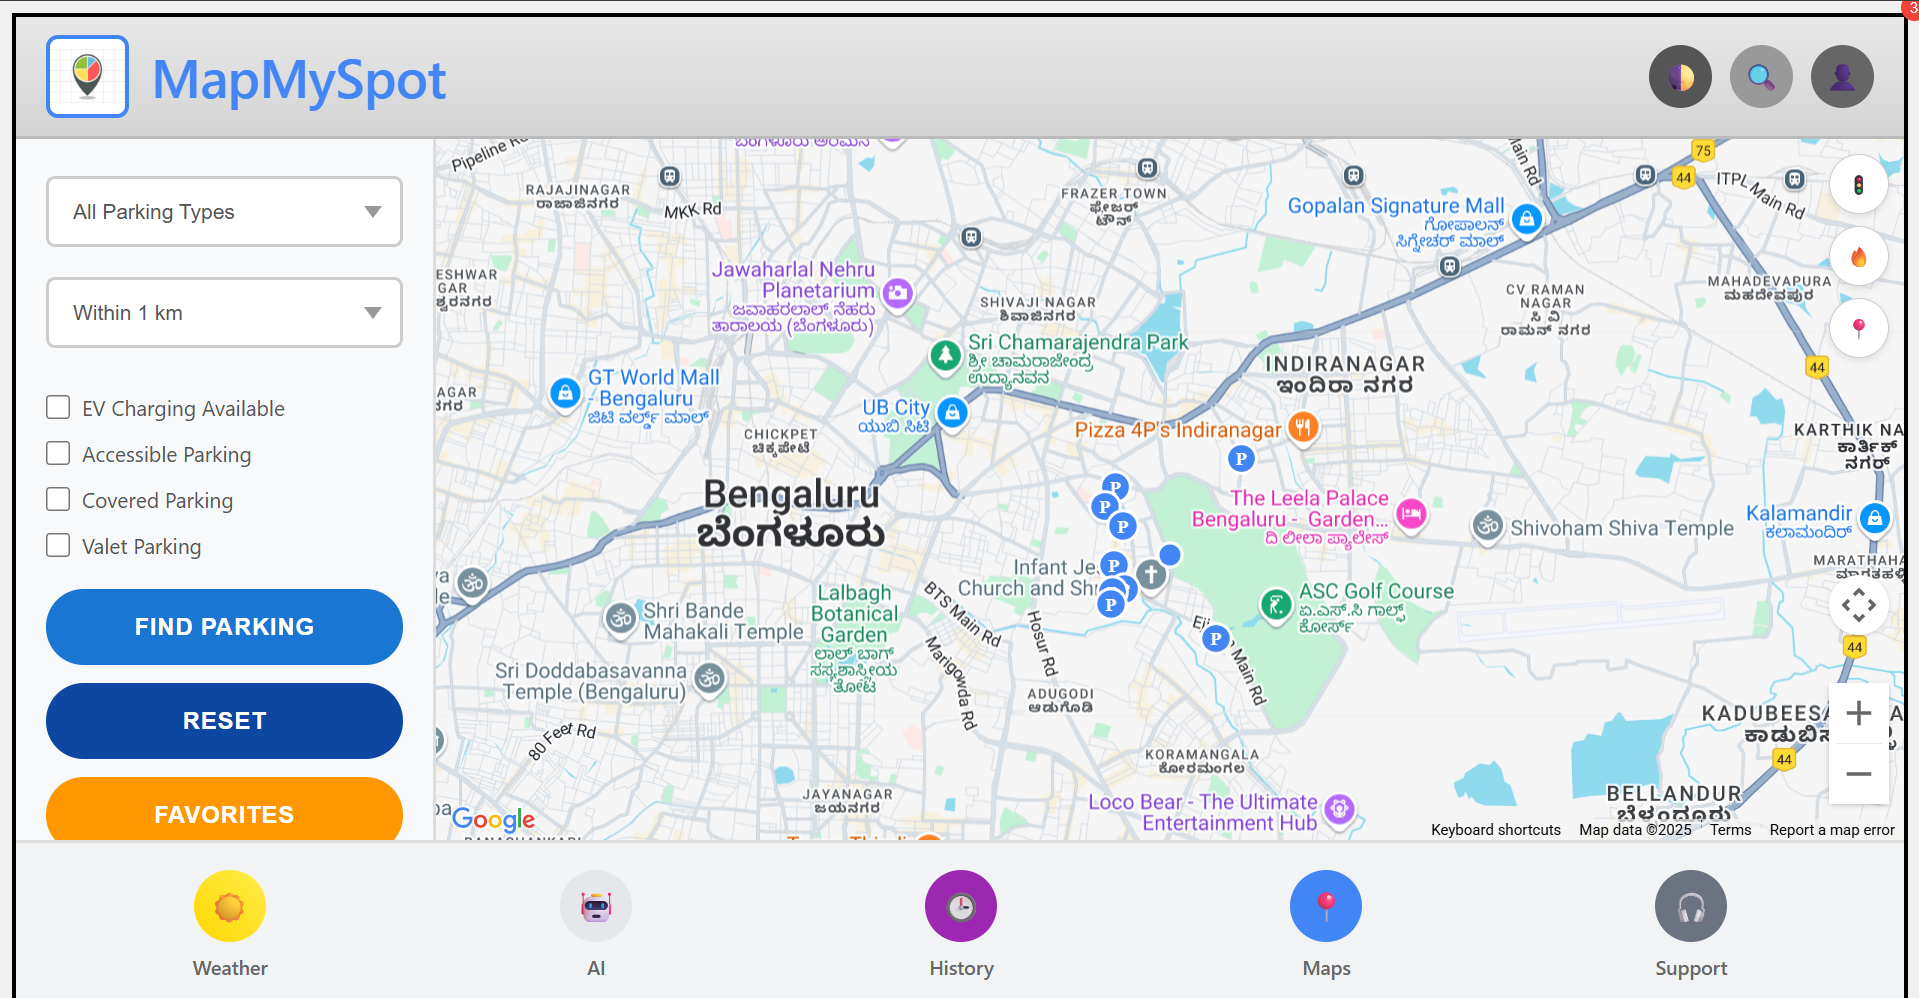Click the Gopalan Signature Mall marker
This screenshot has height=998, width=1919.
[x=1526, y=219]
